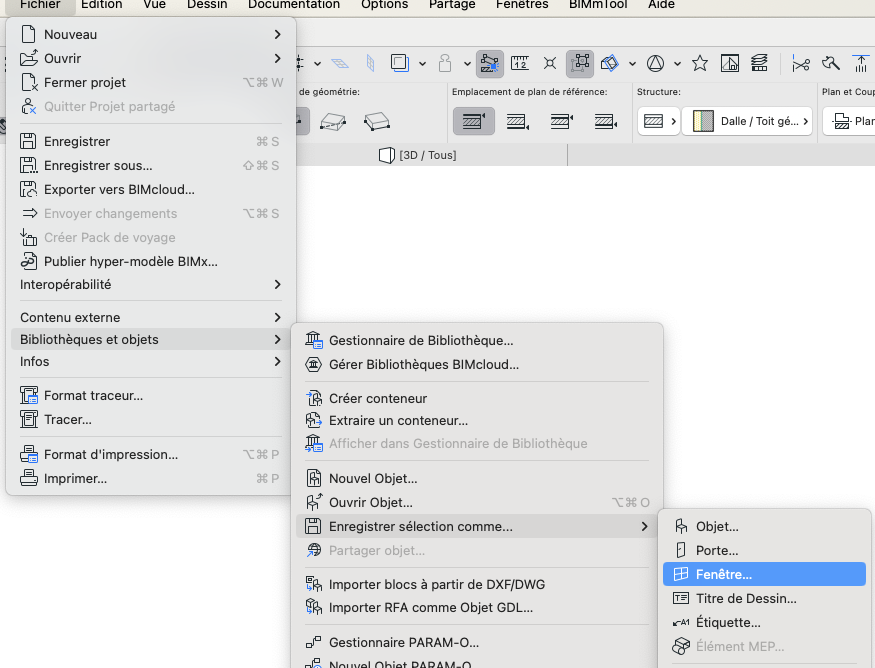Click the stacked layers icon in the toolbar
Screen dimensions: 875x668
click(x=759, y=63)
